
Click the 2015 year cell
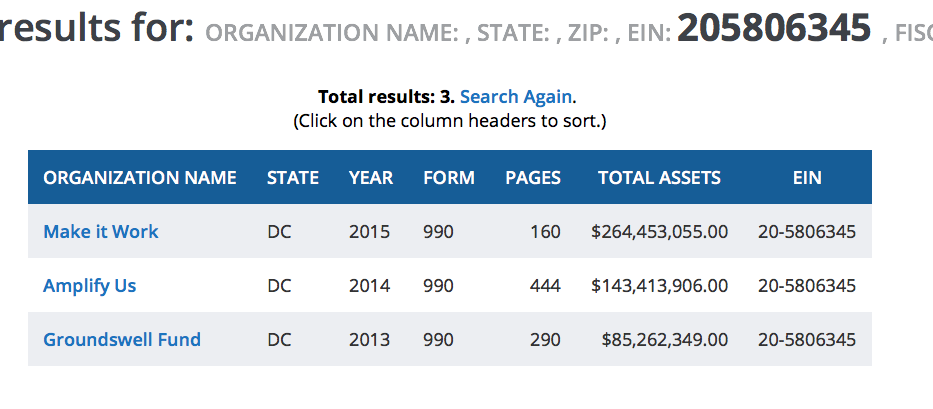point(370,232)
